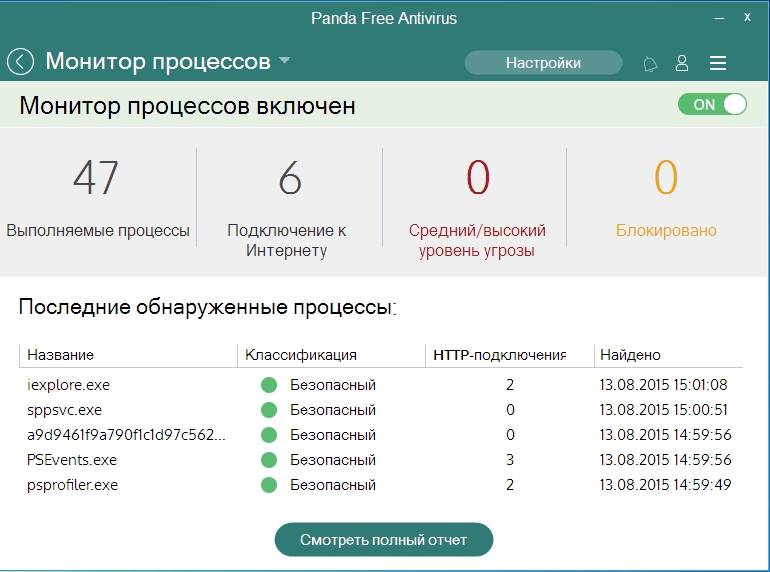Close the Panda Free Antivirus window

(747, 17)
